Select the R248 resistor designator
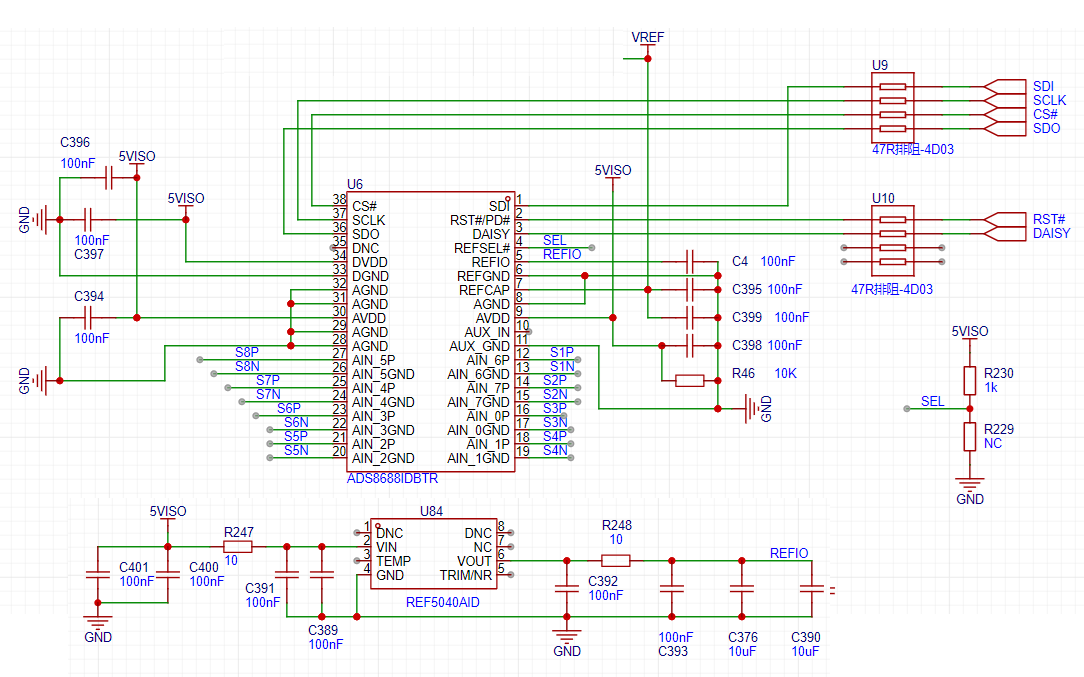 pos(617,526)
